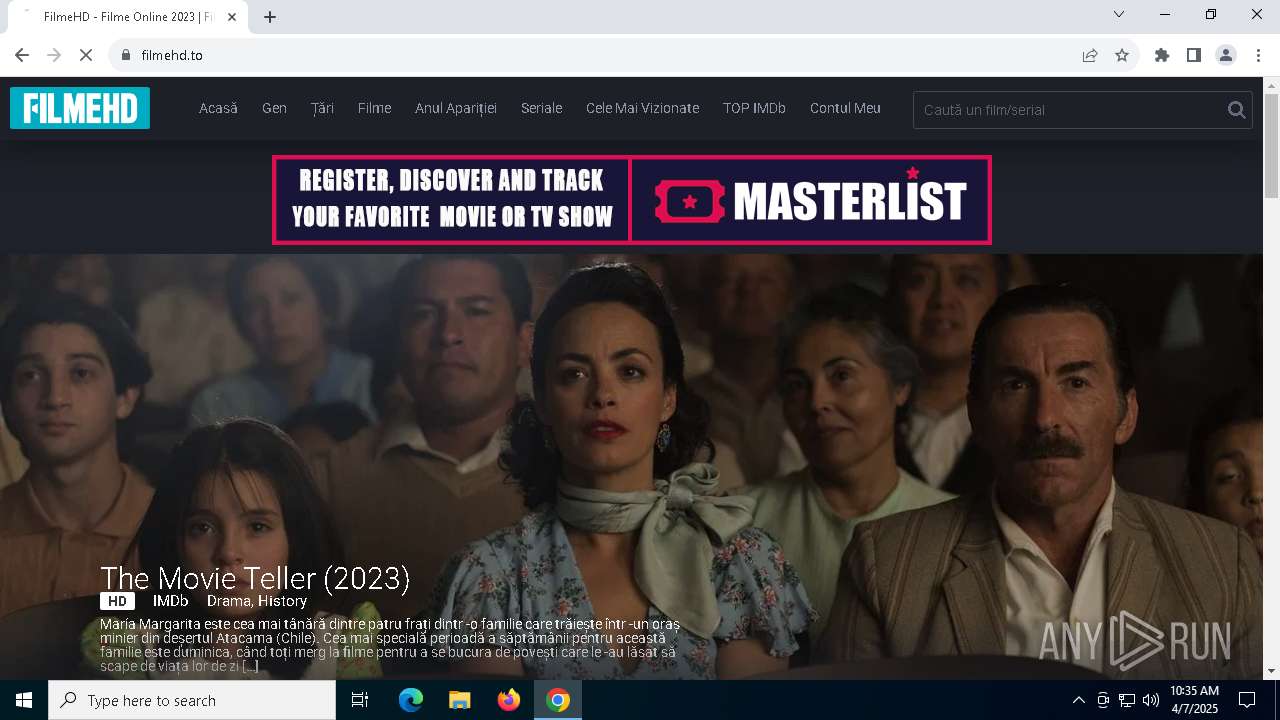Viewport: 1280px width, 720px height.
Task: Open the Seriale menu item
Action: 541,108
